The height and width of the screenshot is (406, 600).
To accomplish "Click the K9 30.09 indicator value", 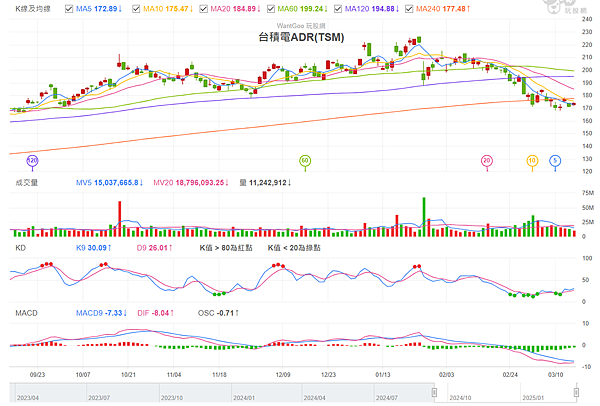I will (x=94, y=248).
